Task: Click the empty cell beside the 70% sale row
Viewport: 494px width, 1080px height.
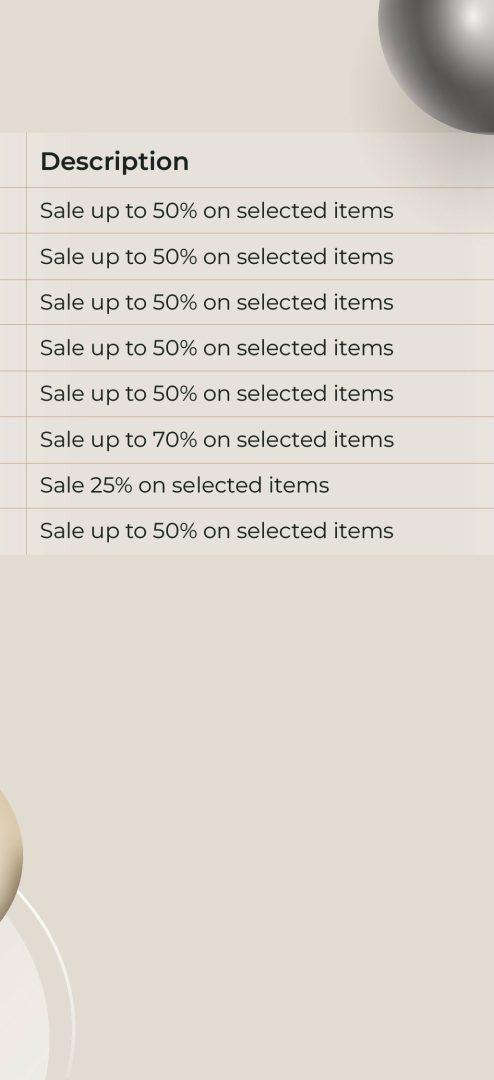Action: [x=13, y=439]
